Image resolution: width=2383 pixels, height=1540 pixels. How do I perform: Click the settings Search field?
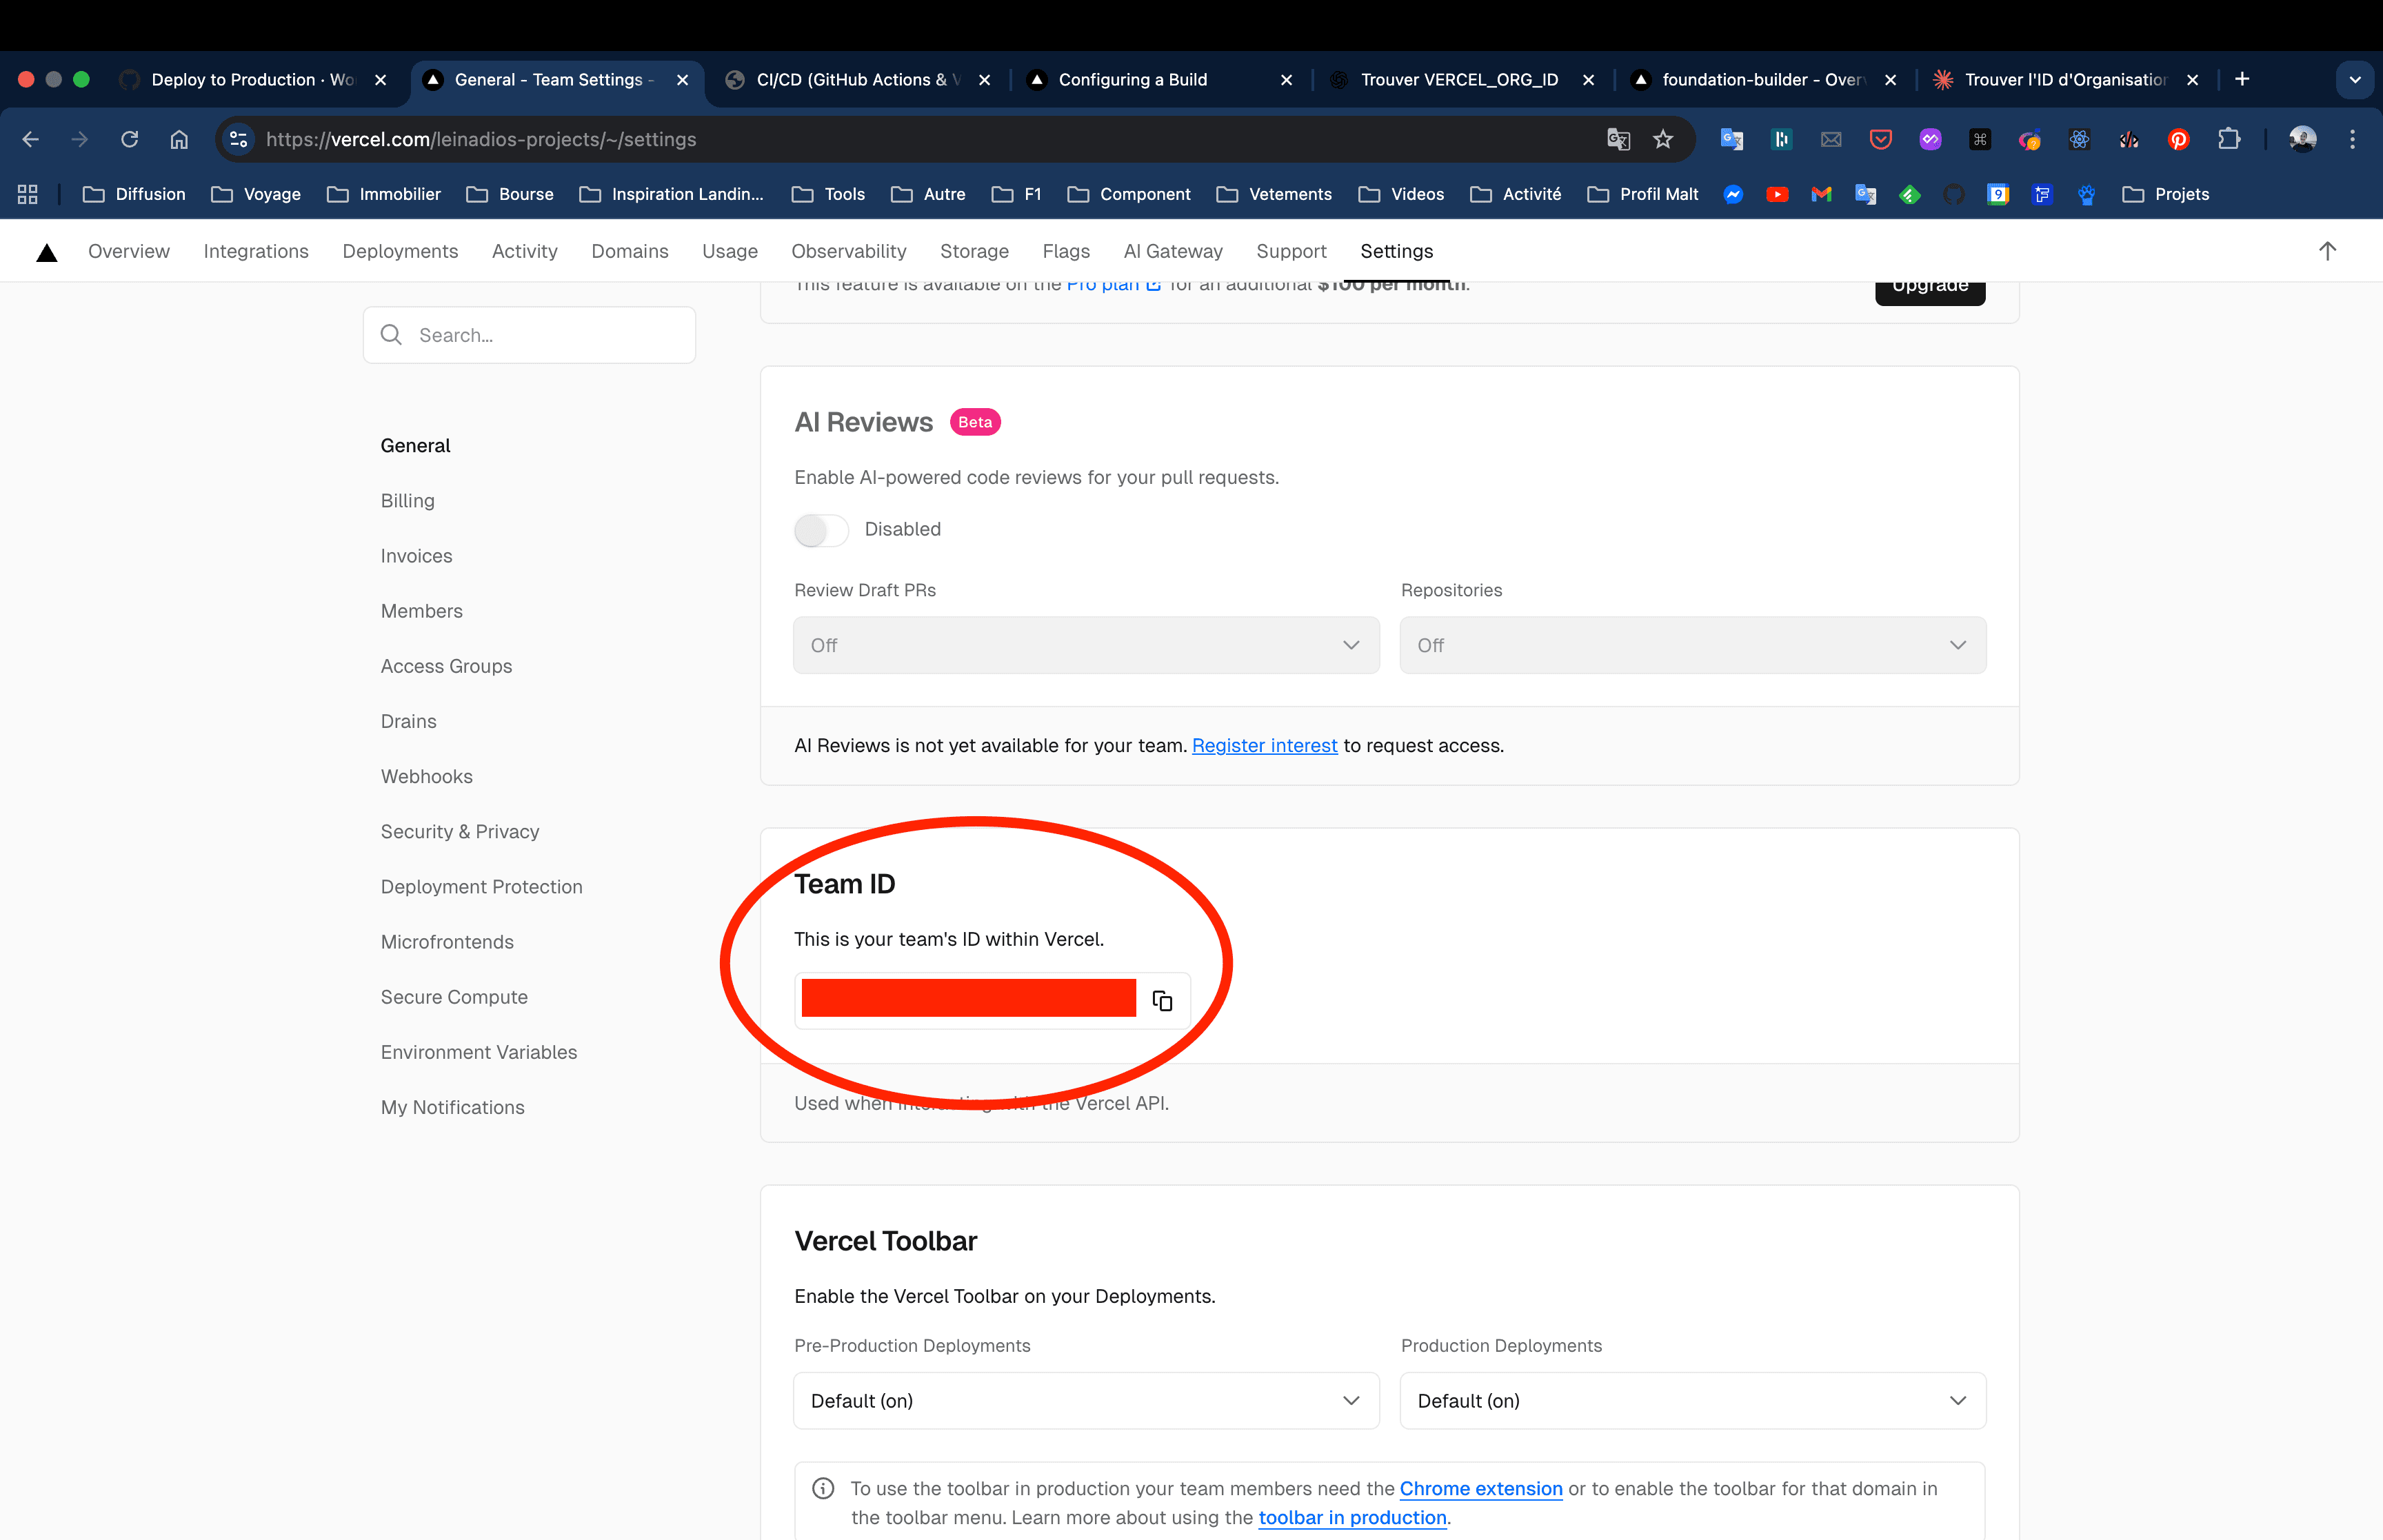pyautogui.click(x=530, y=335)
